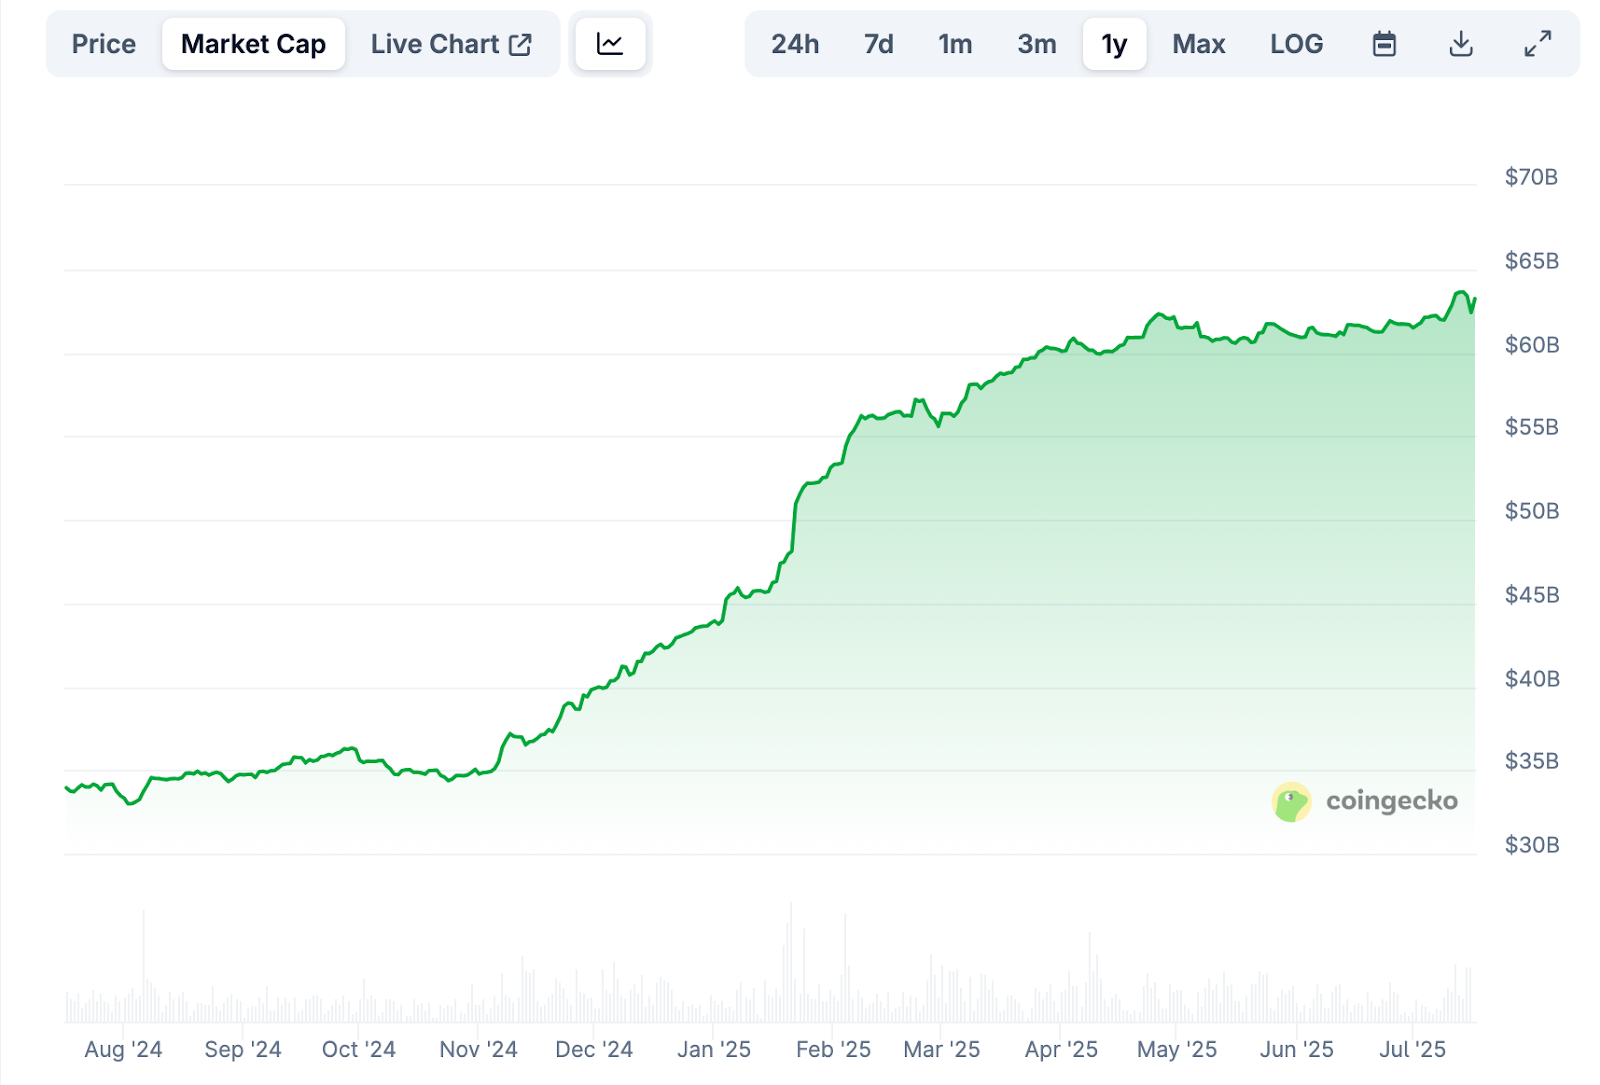This screenshot has height=1085, width=1600.
Task: Click the $30B axis label
Action: [x=1531, y=845]
